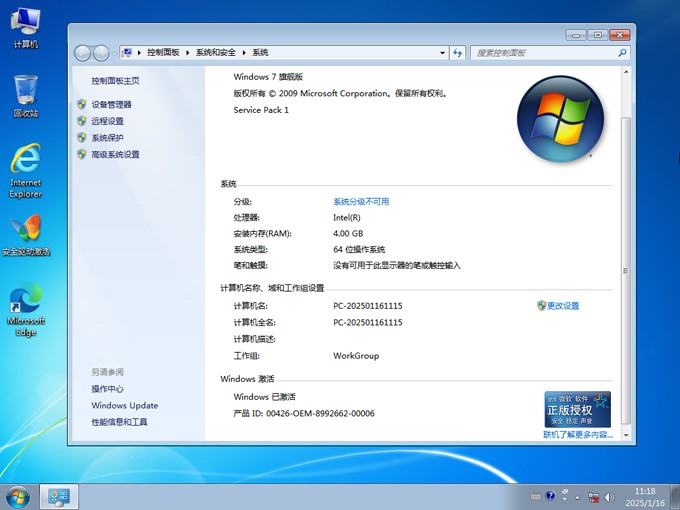Open 系统保护 in the sidebar
This screenshot has height=510, width=680.
click(x=108, y=138)
